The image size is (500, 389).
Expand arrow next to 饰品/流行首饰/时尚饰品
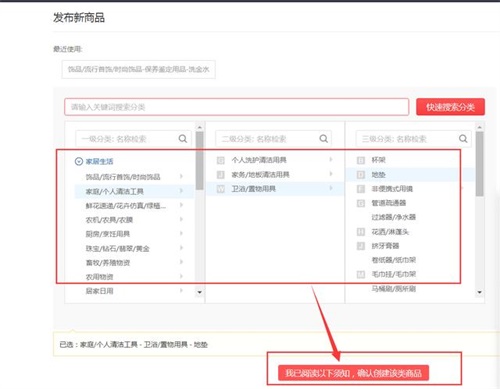pos(181,176)
